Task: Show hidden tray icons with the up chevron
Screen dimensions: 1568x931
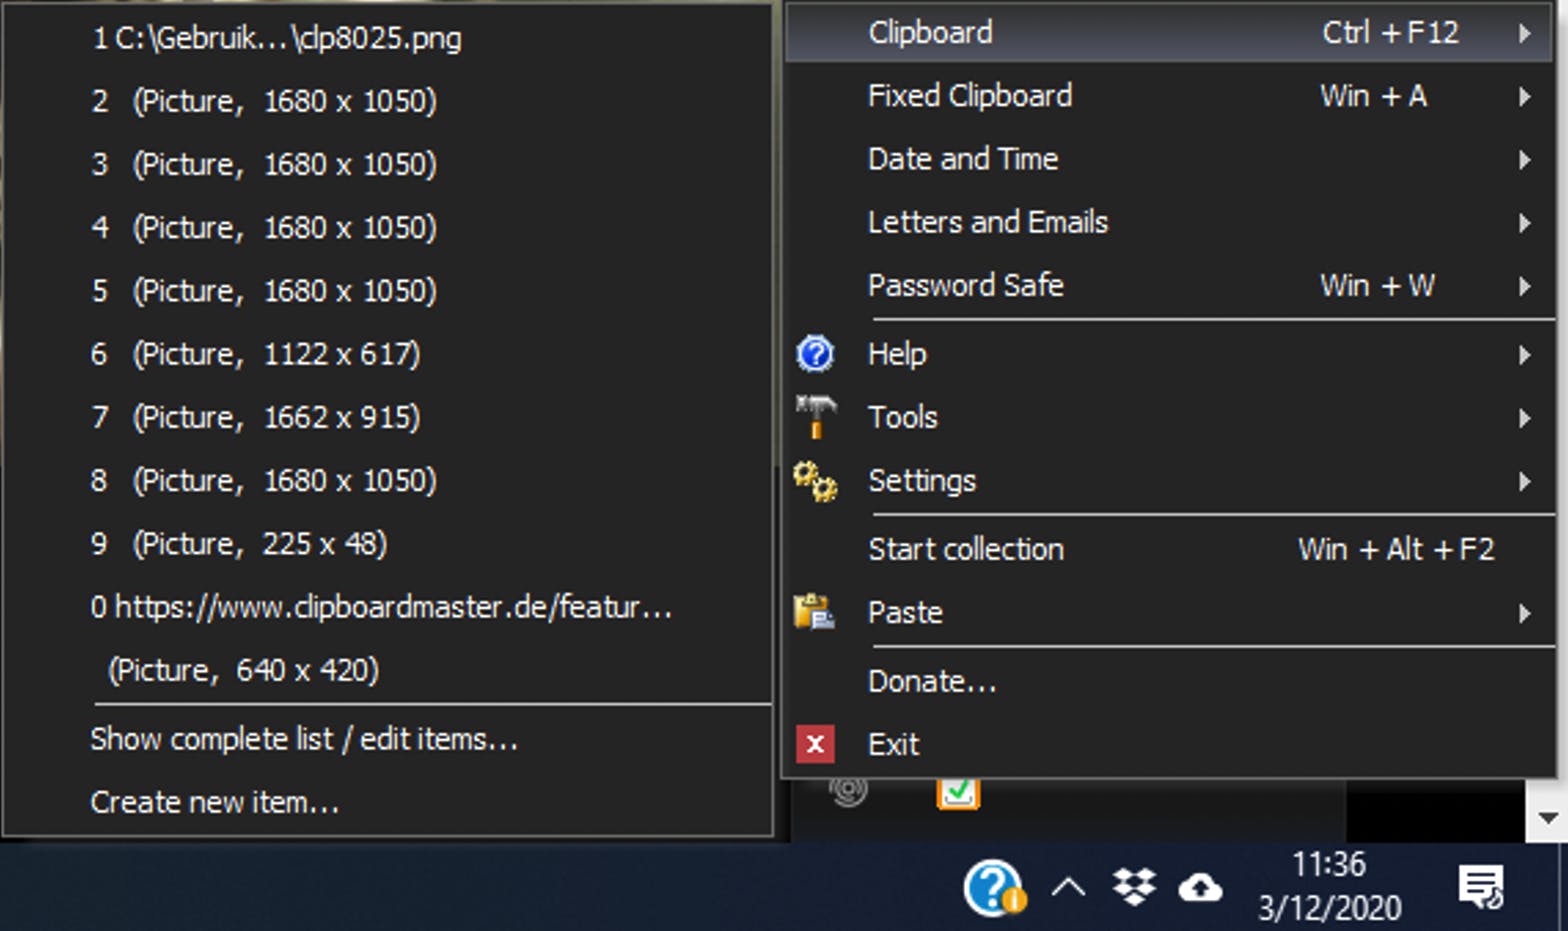Action: (1068, 887)
